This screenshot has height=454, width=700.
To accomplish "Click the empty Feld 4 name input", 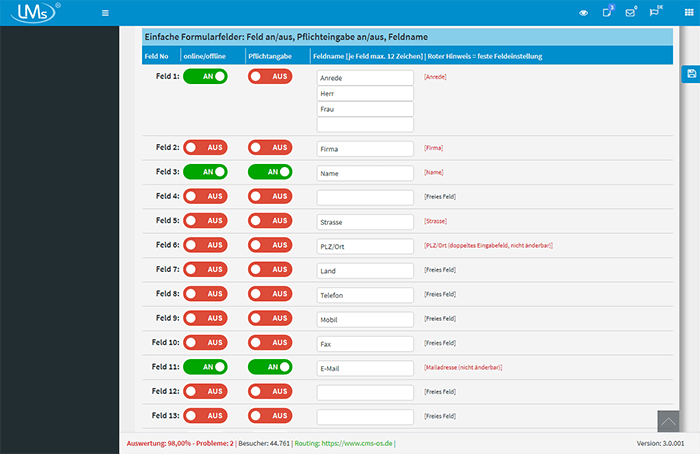I will click(x=365, y=197).
